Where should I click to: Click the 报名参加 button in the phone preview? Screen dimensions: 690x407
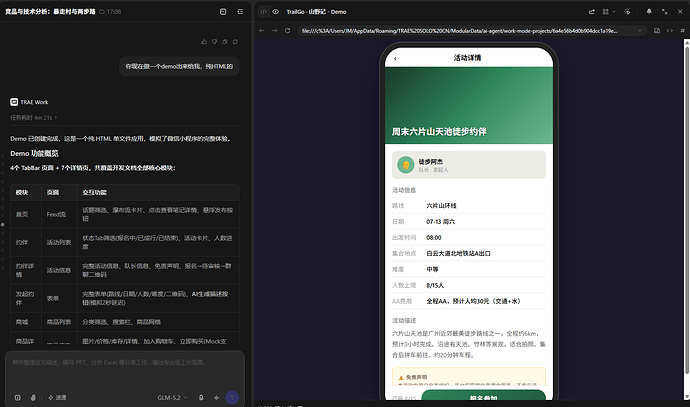coord(483,395)
